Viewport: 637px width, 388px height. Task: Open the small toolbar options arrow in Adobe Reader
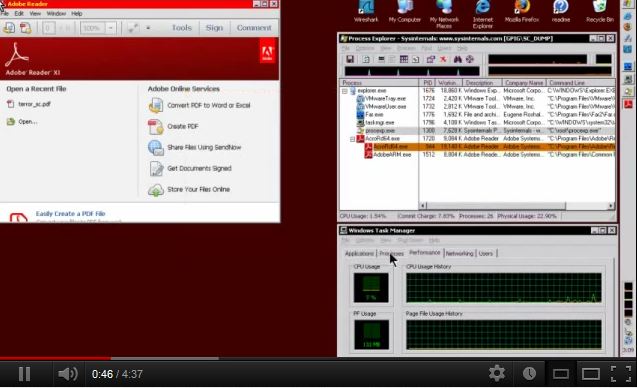148,28
